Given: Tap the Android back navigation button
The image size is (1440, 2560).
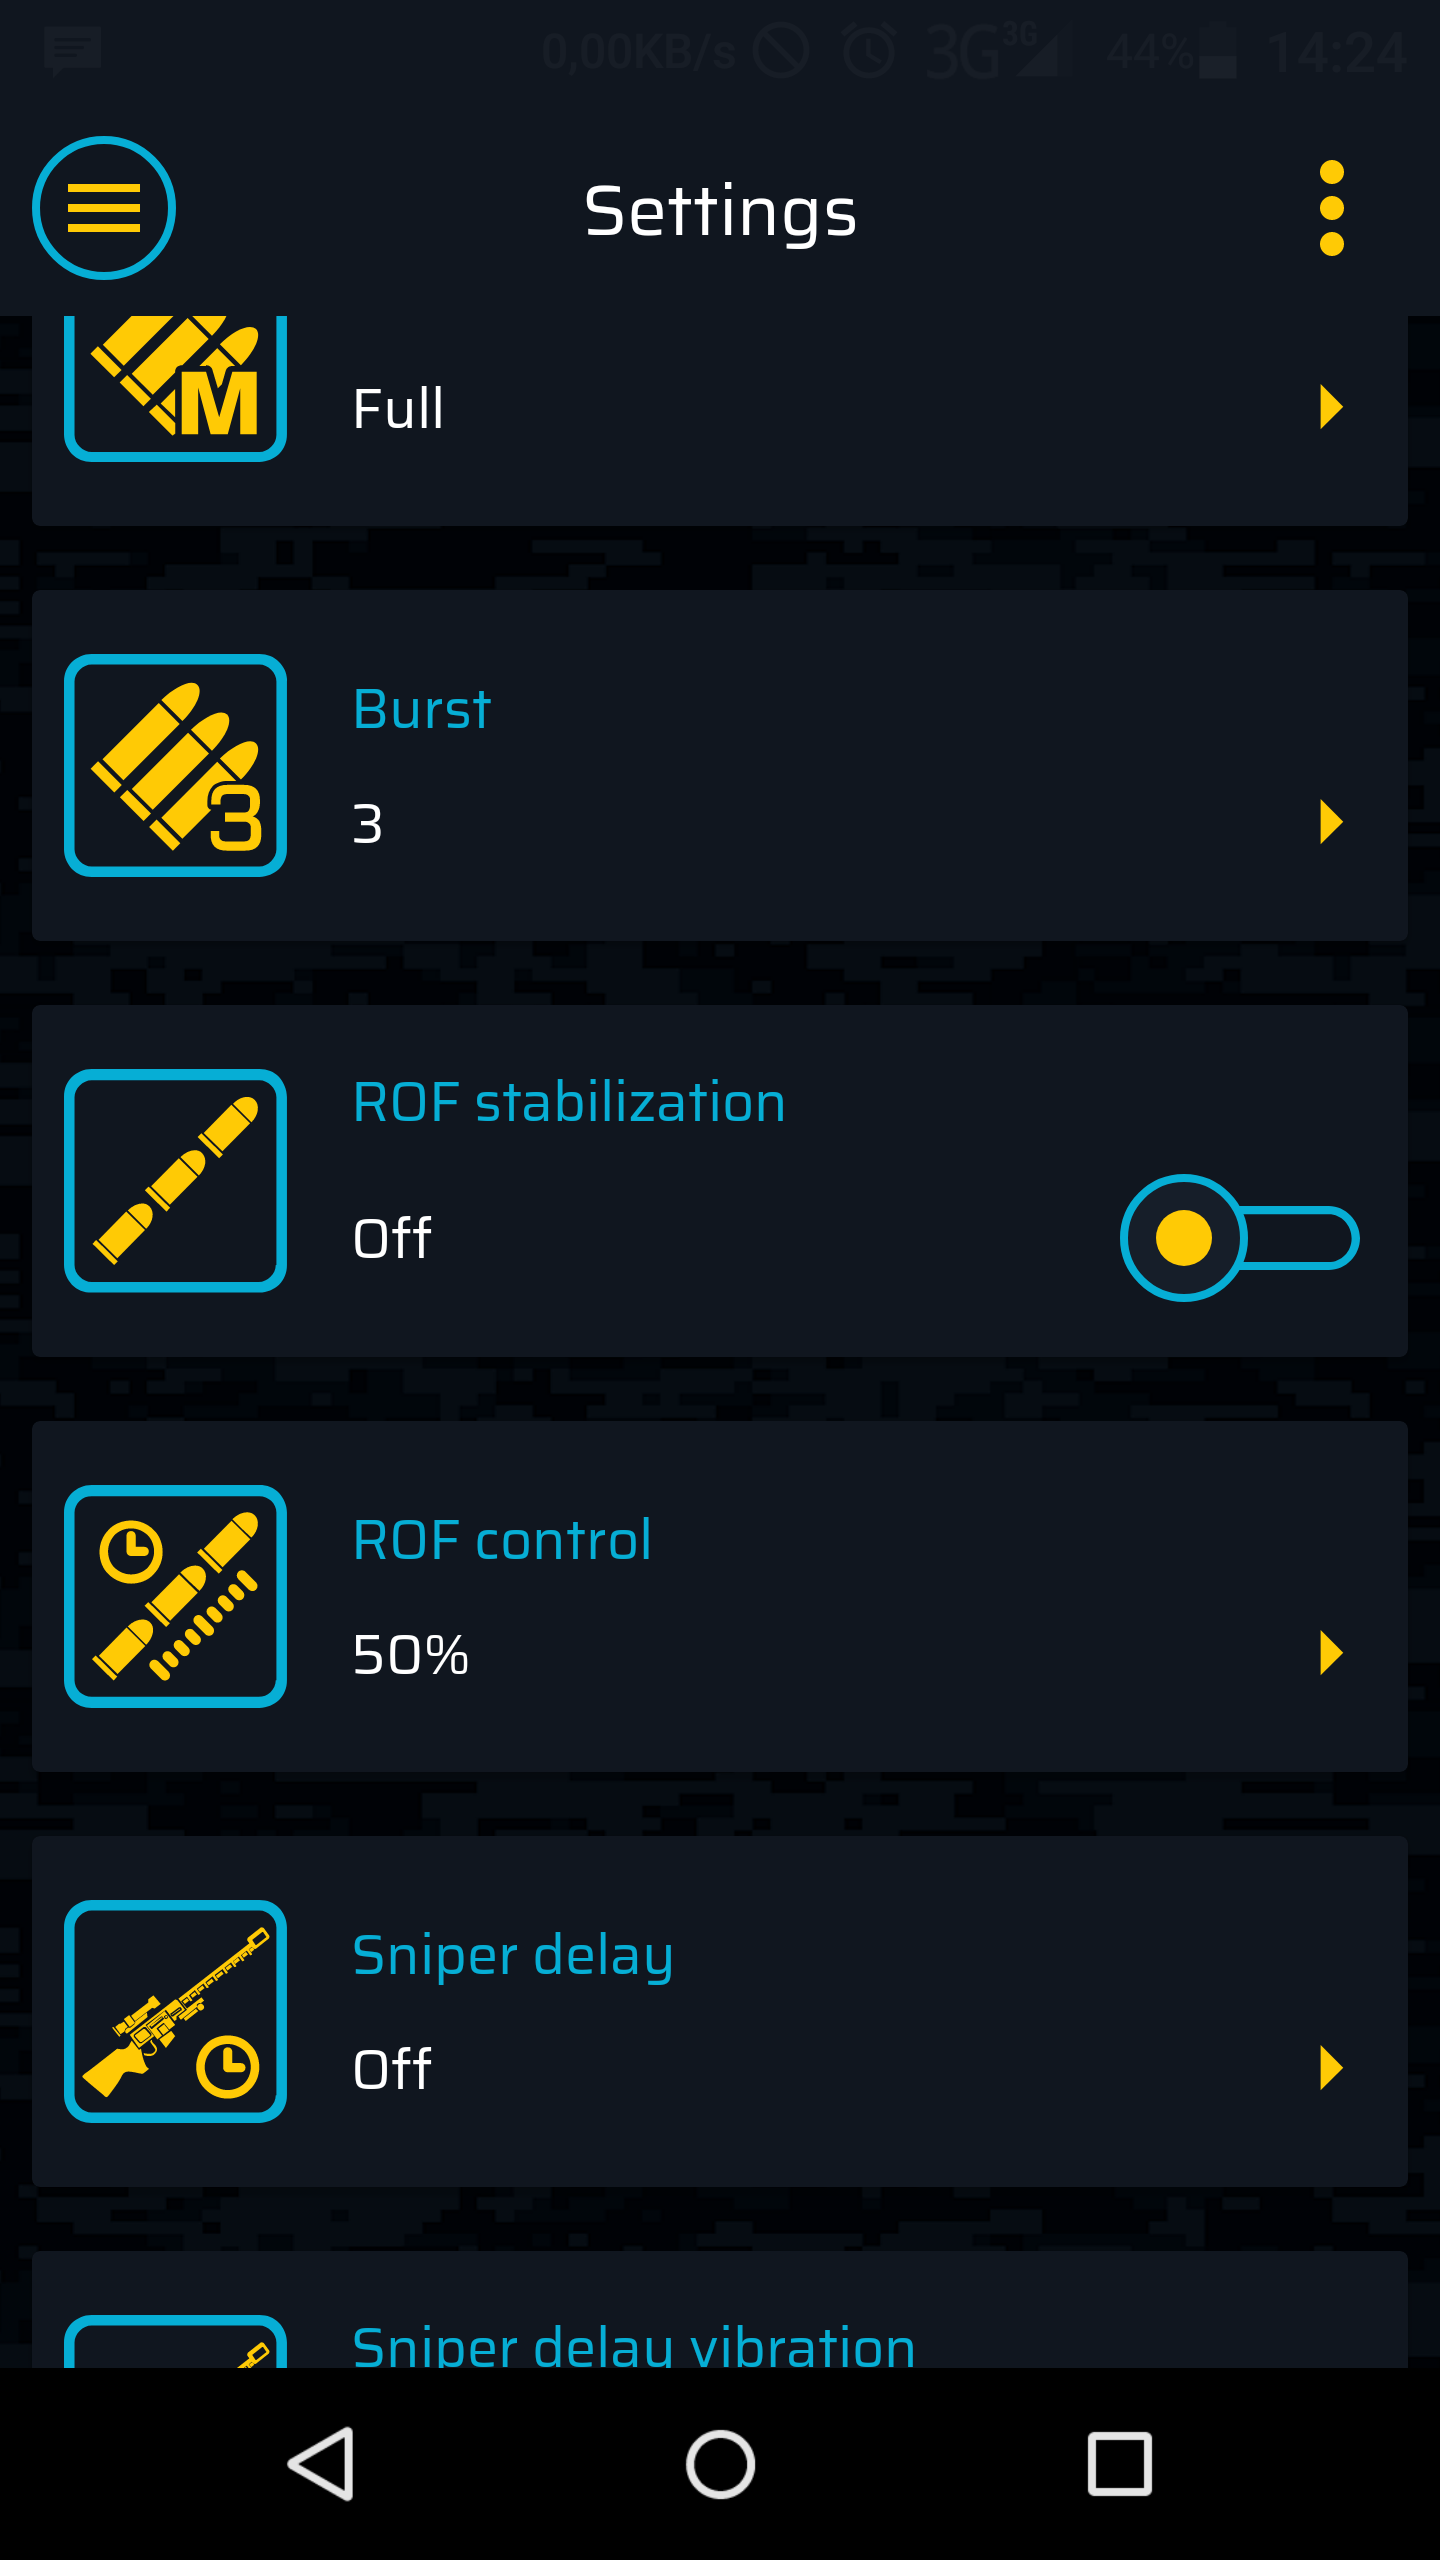Looking at the screenshot, I should (322, 2464).
